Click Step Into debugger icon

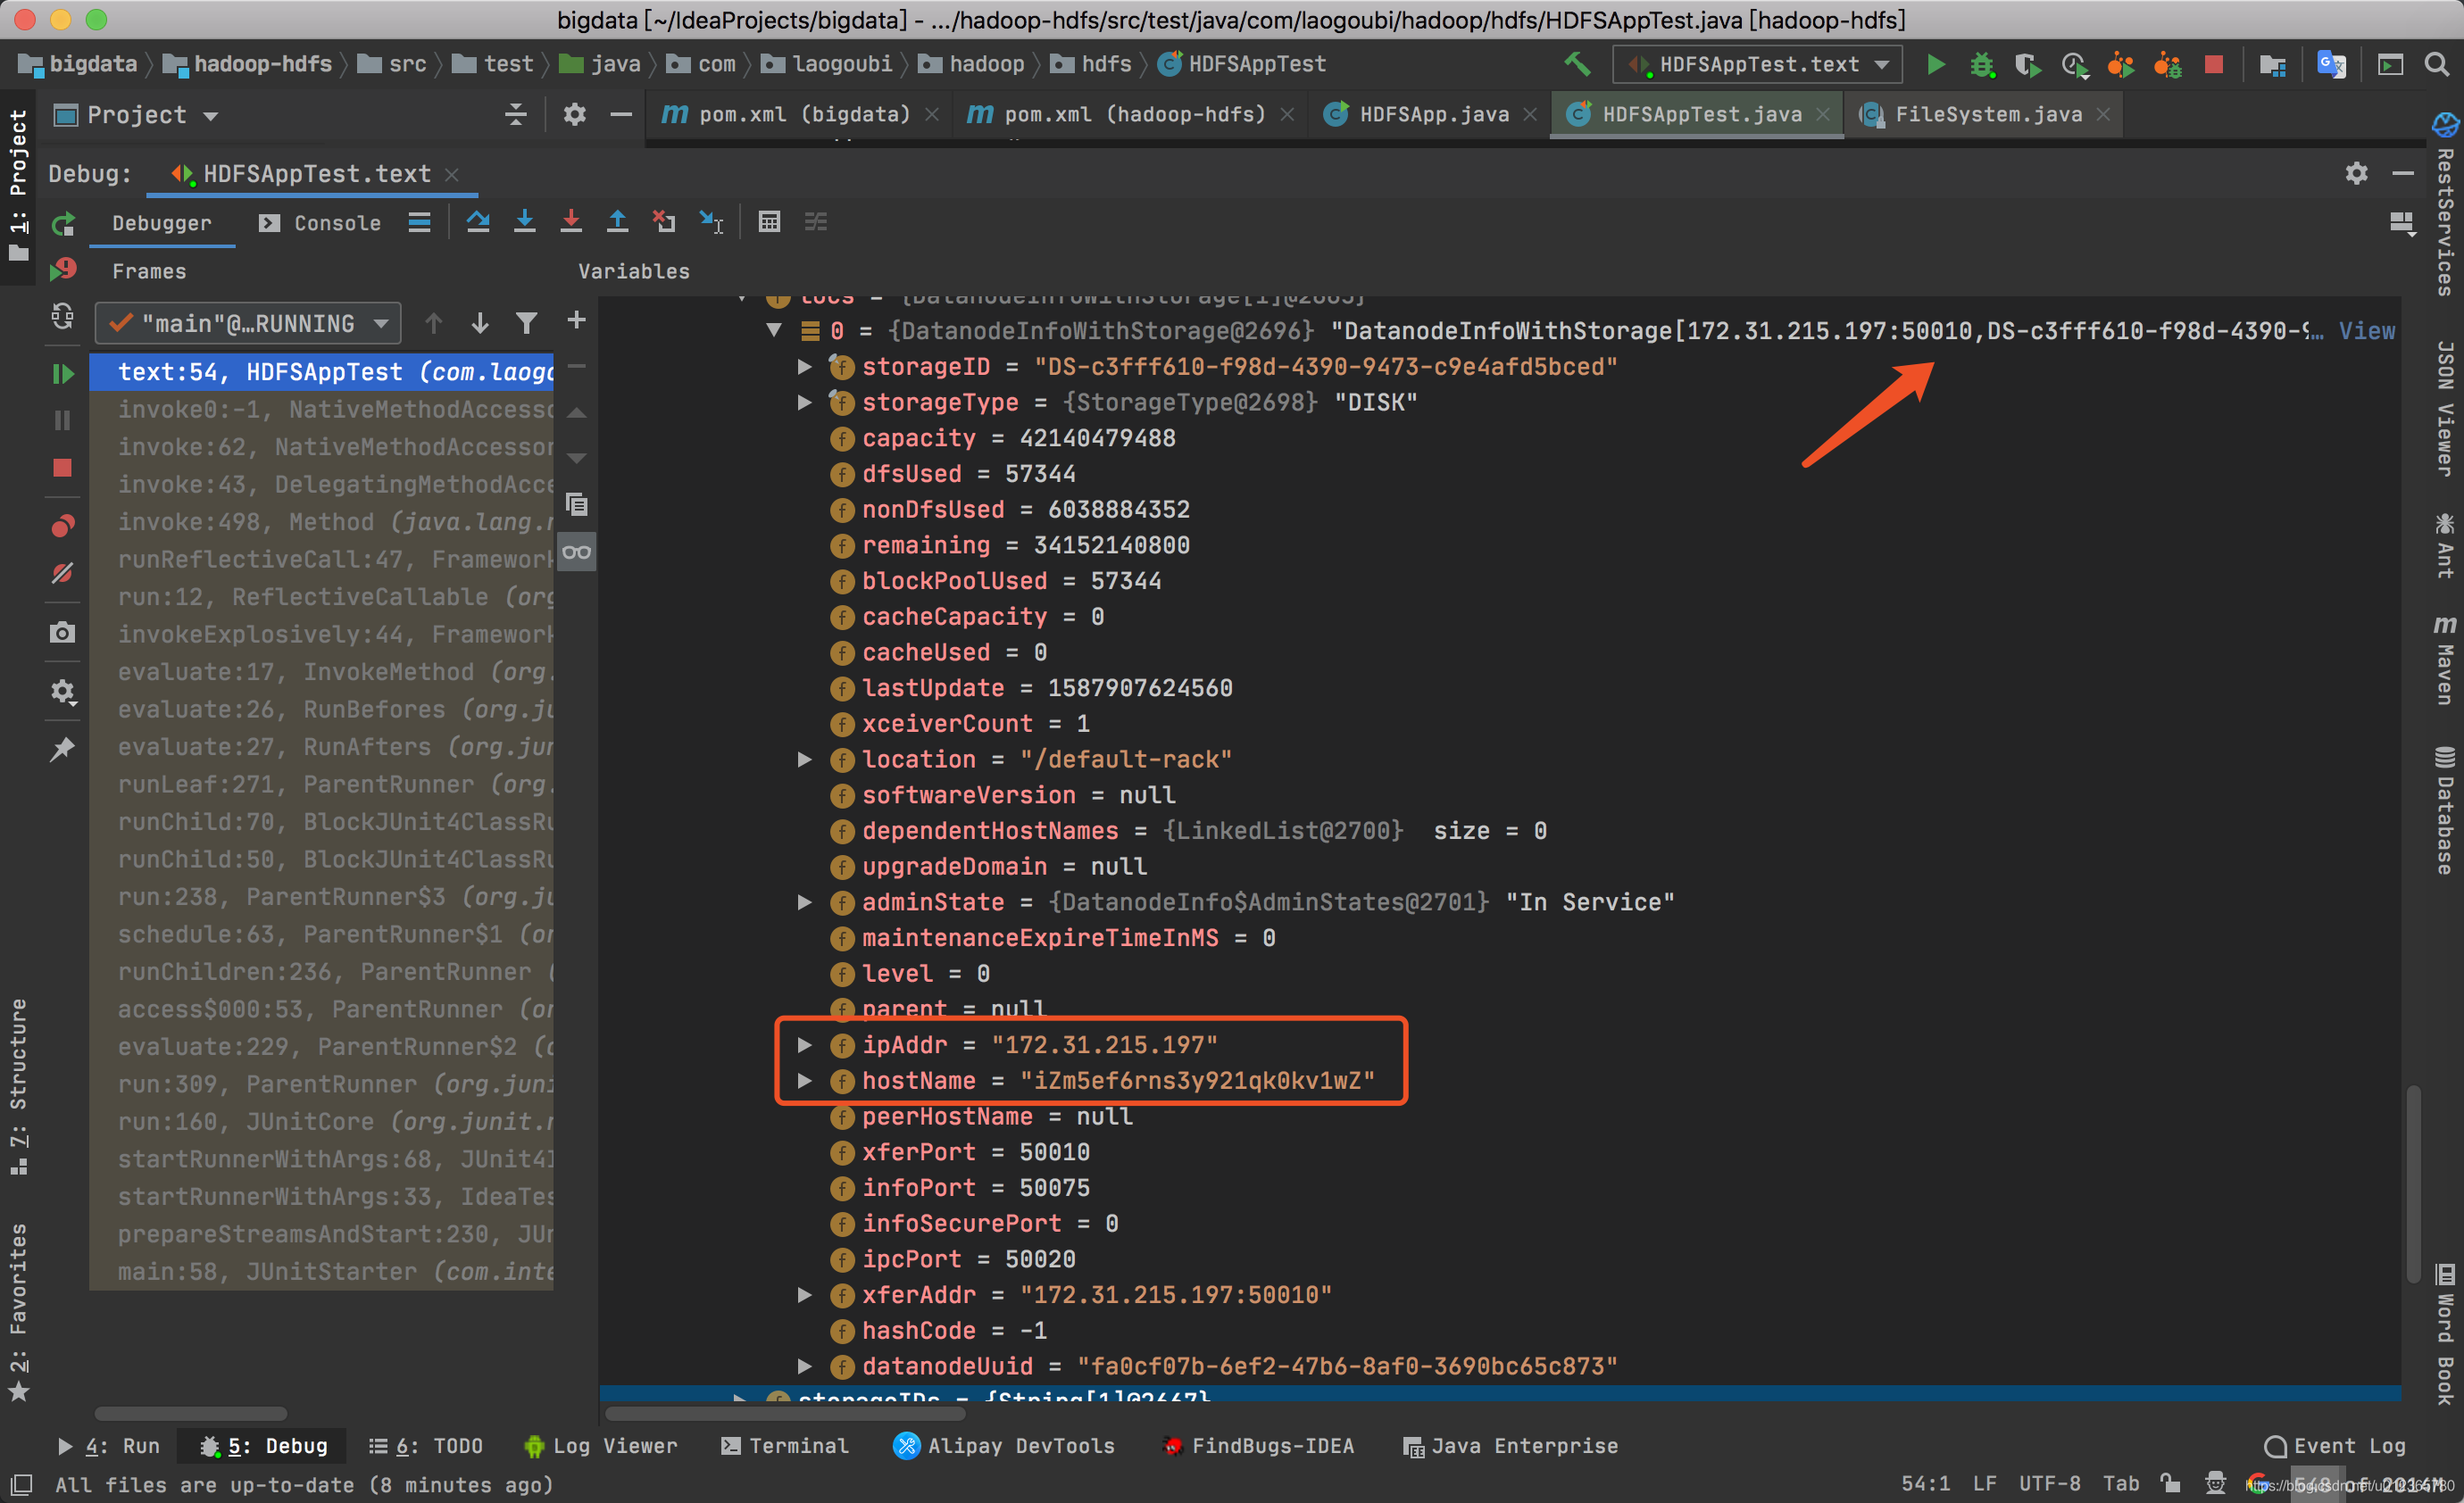[x=524, y=222]
